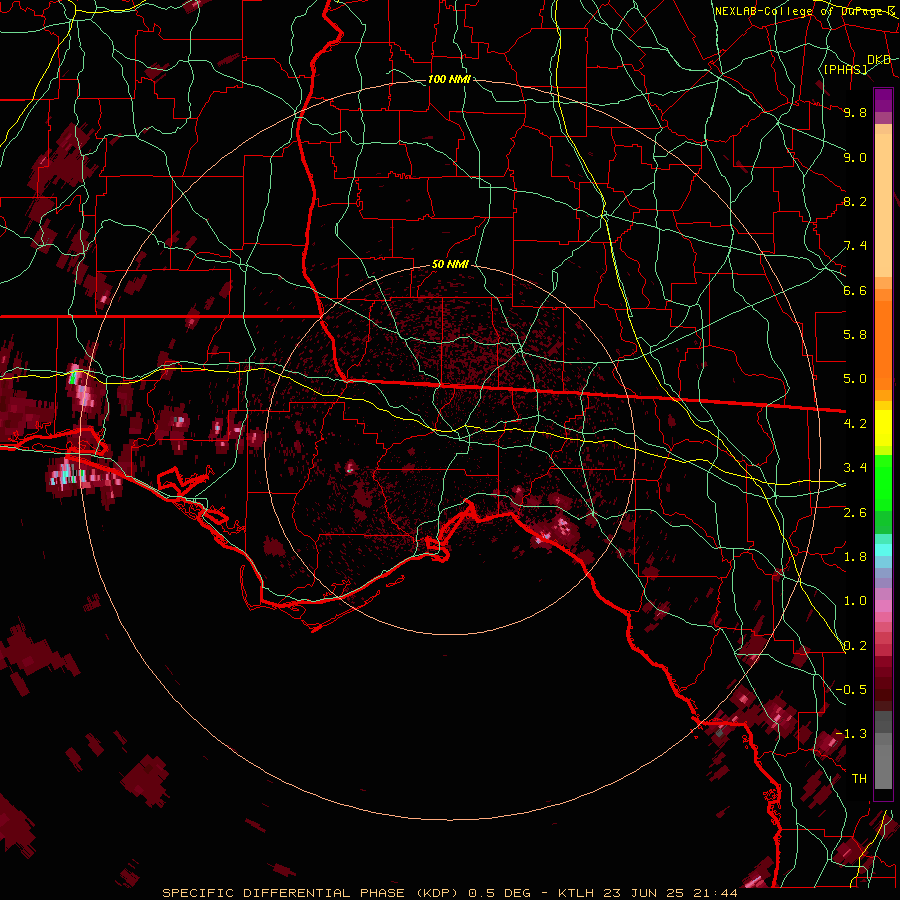Click the 9.8 legend scale value
This screenshot has height=900, width=900.
(855, 112)
